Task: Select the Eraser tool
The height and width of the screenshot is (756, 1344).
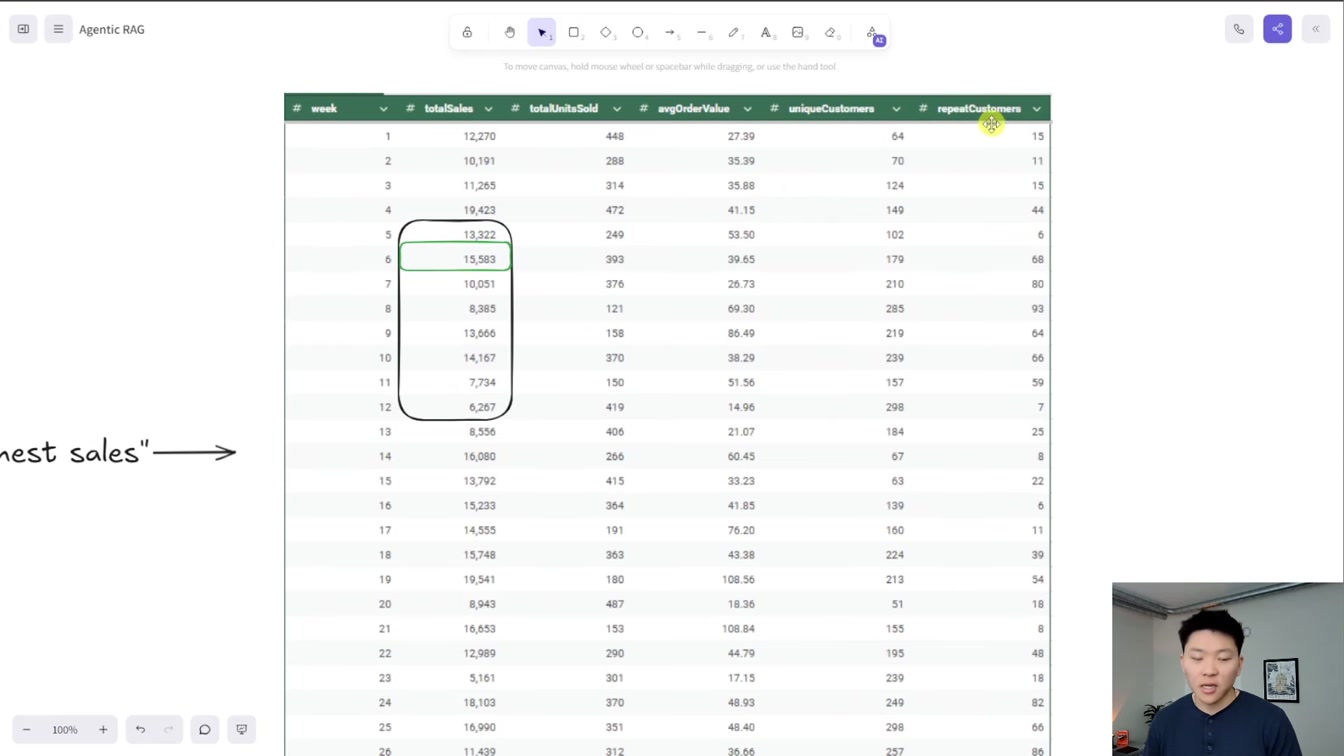Action: [x=830, y=32]
